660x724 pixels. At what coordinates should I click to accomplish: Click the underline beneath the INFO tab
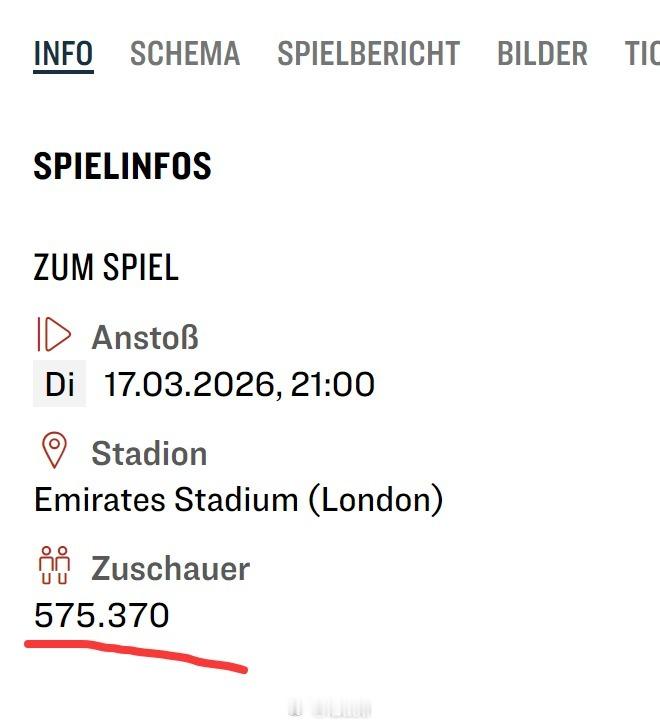63,72
